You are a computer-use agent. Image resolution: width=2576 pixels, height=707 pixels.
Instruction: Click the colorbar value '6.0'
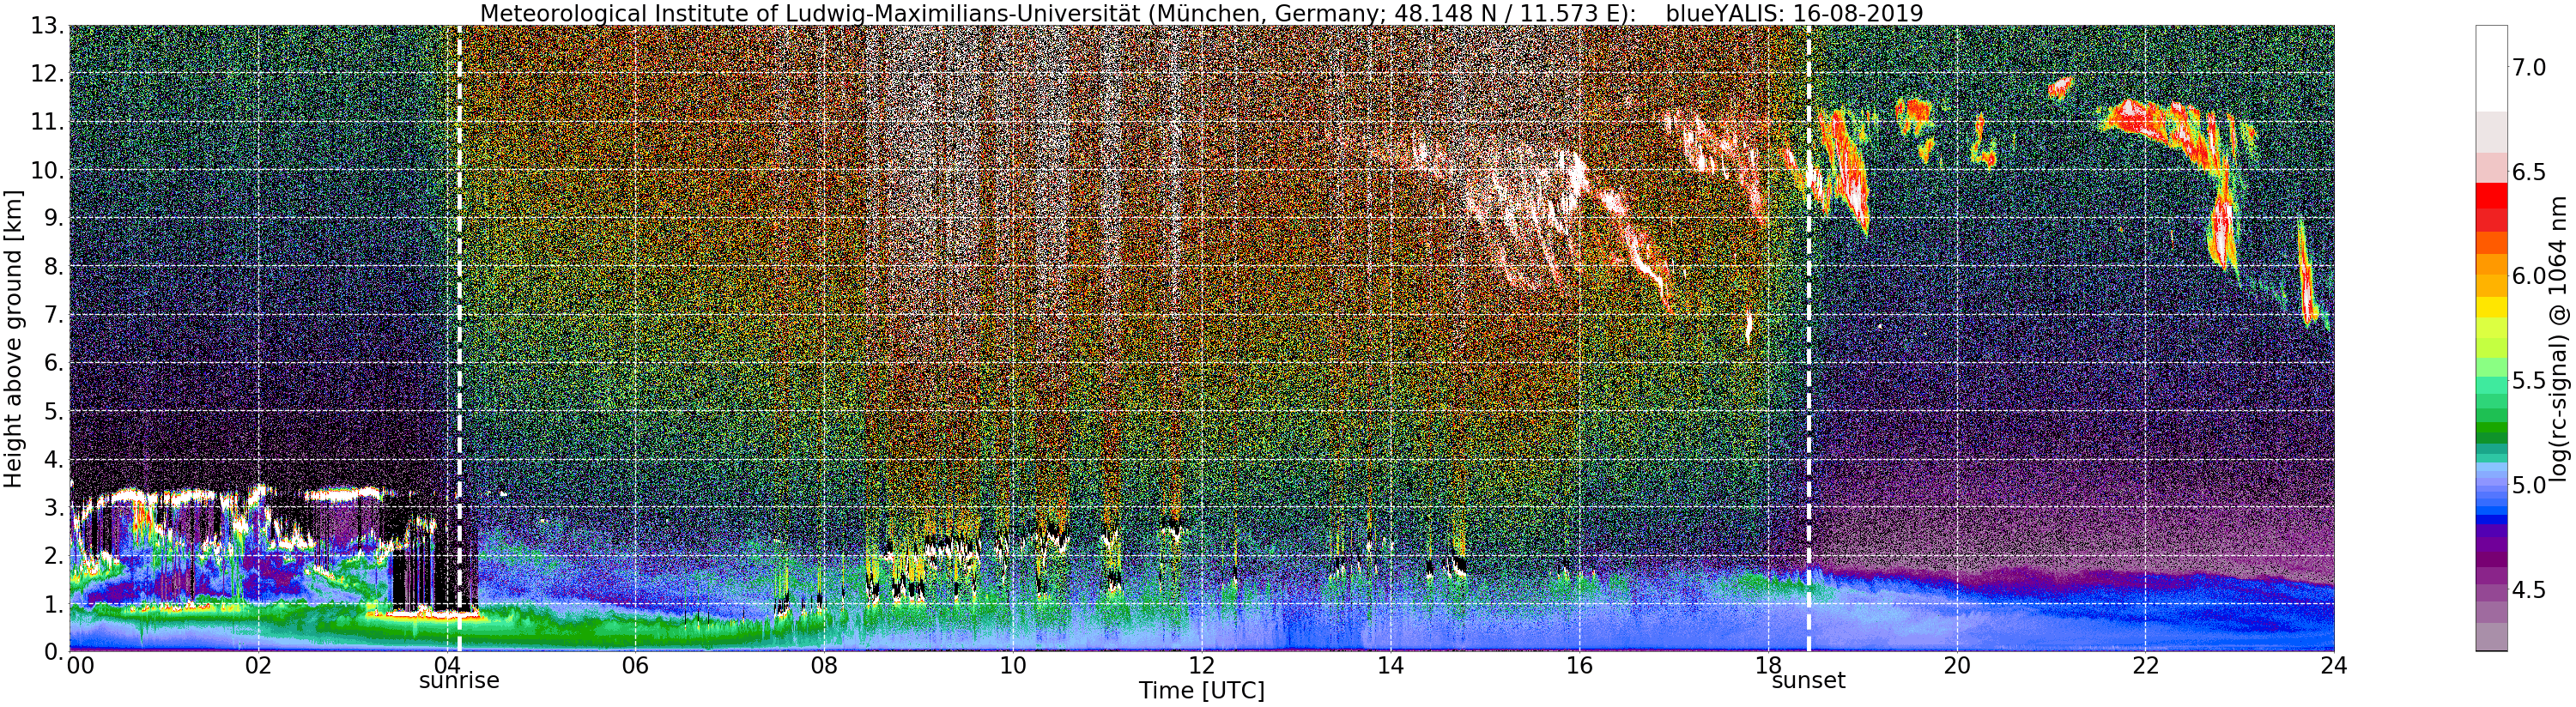[x=2529, y=276]
